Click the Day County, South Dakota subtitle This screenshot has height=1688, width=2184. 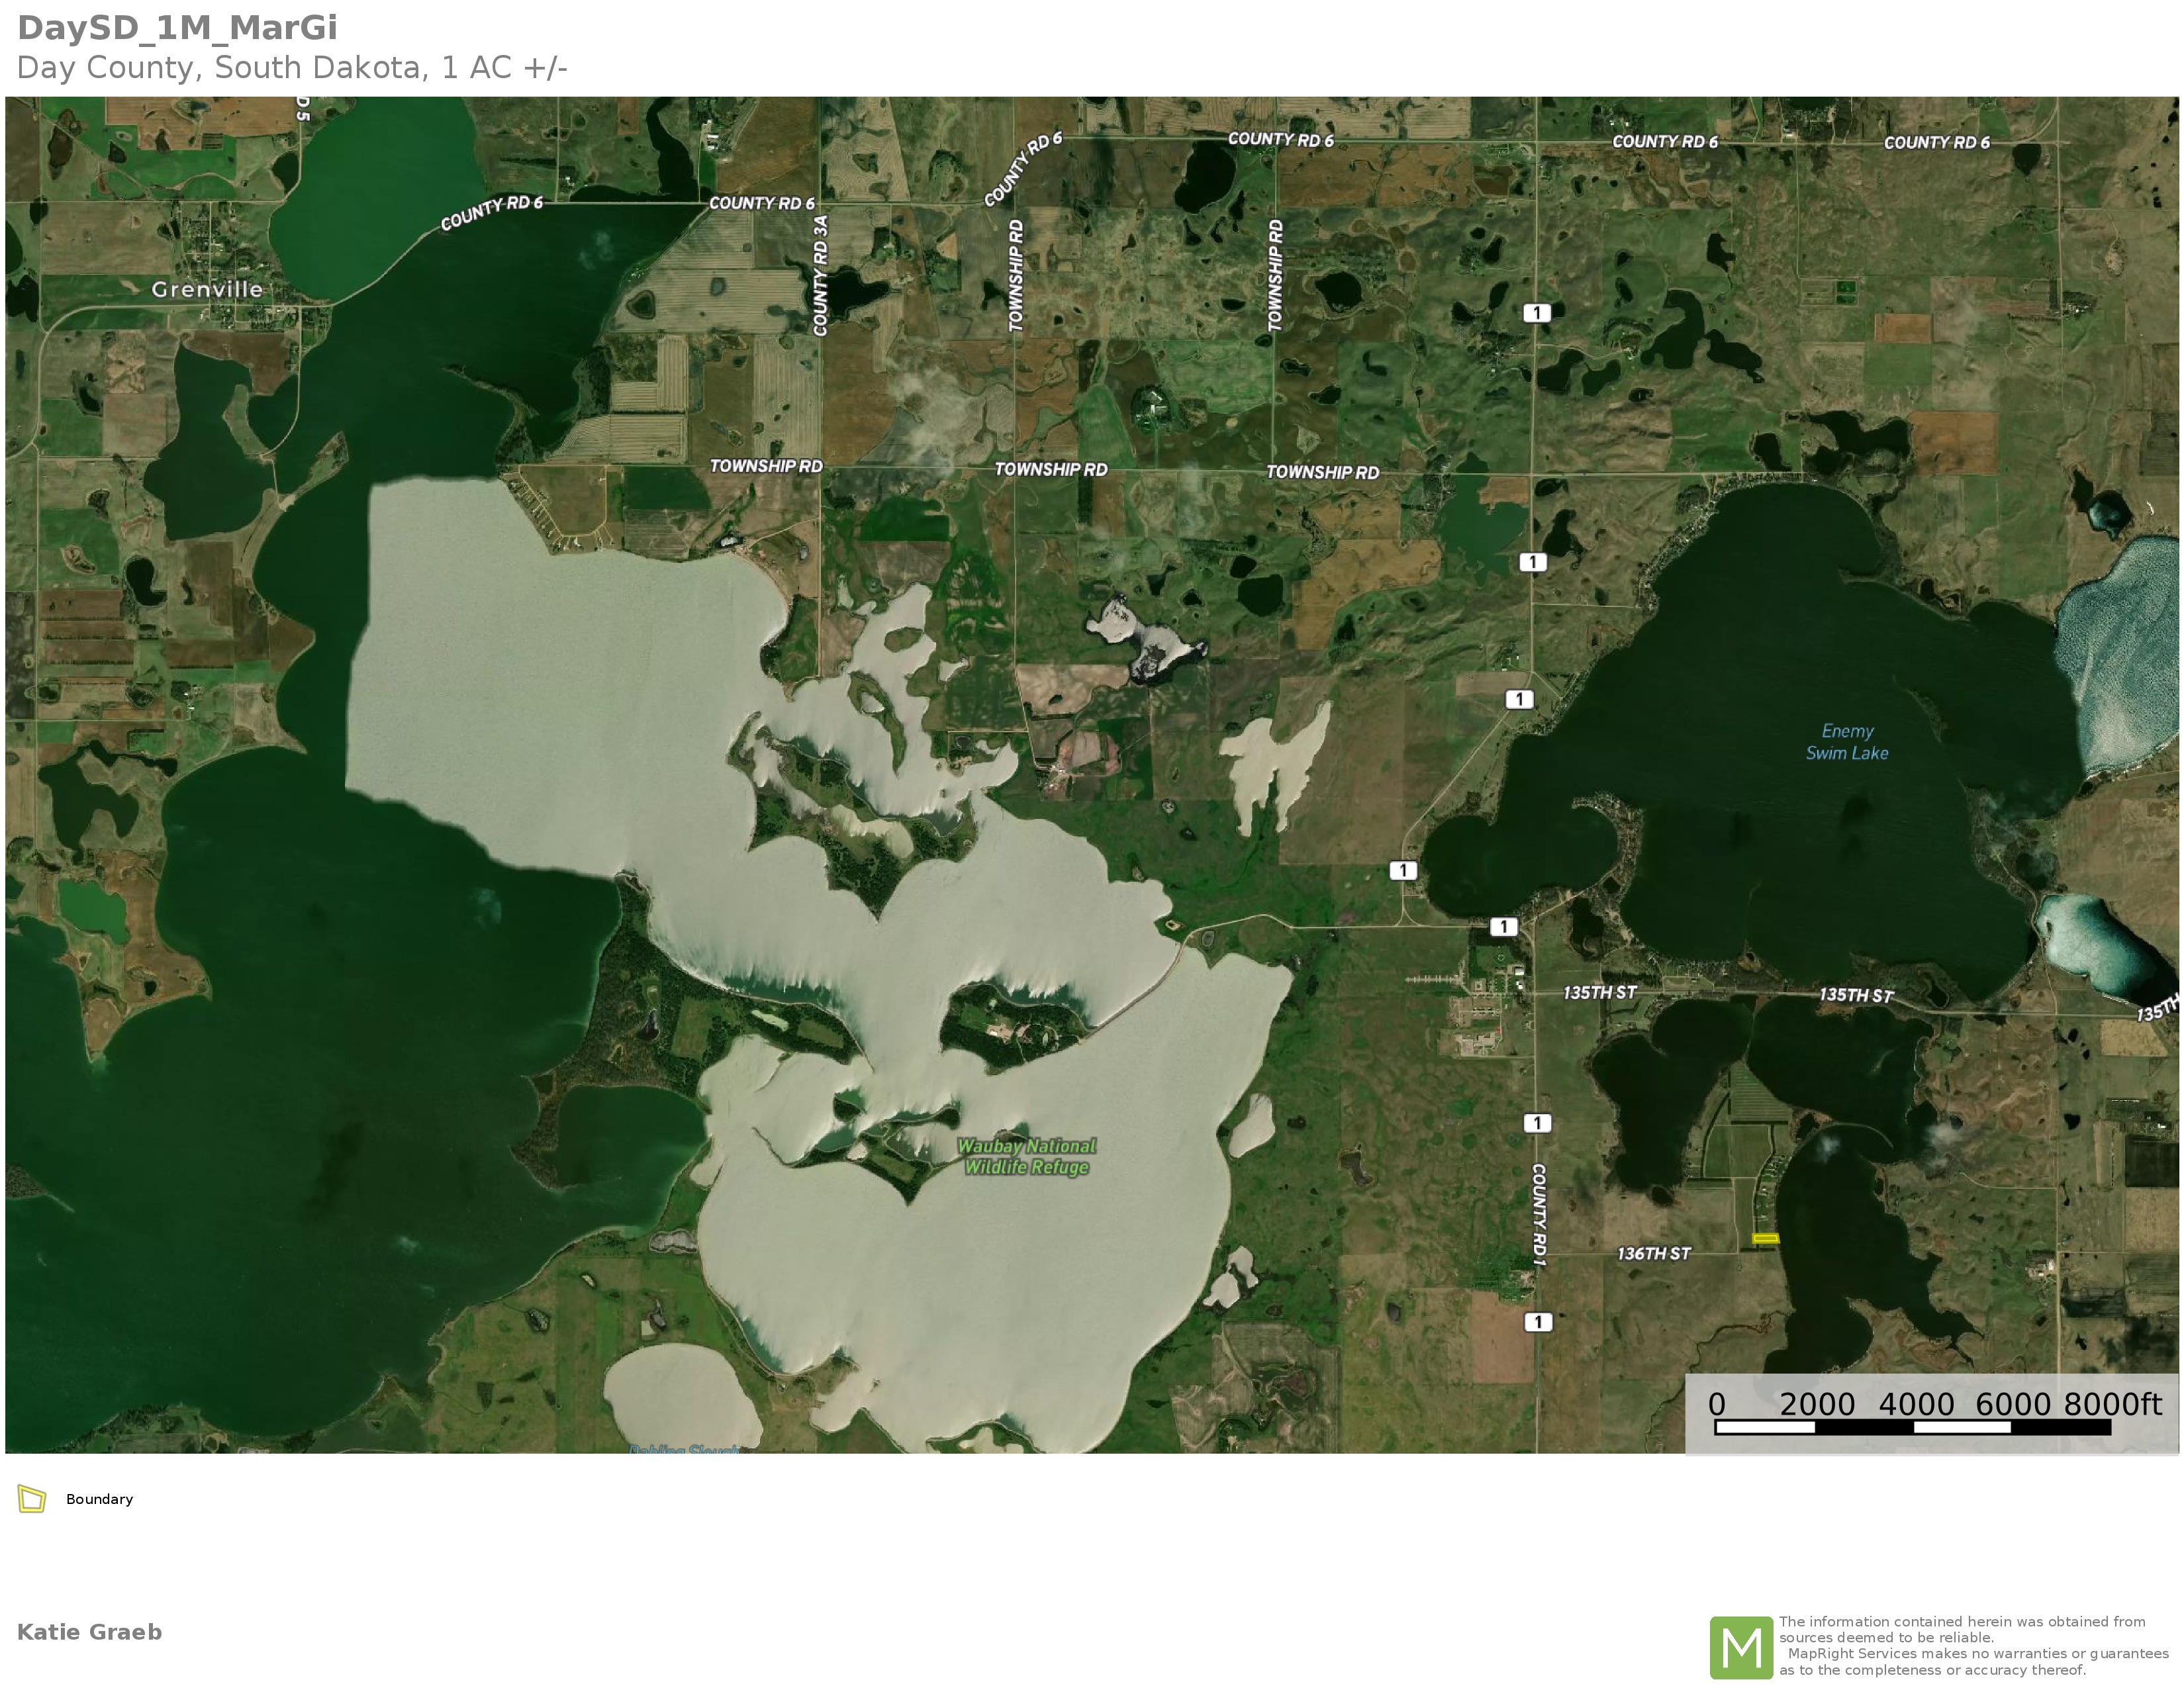pyautogui.click(x=292, y=68)
